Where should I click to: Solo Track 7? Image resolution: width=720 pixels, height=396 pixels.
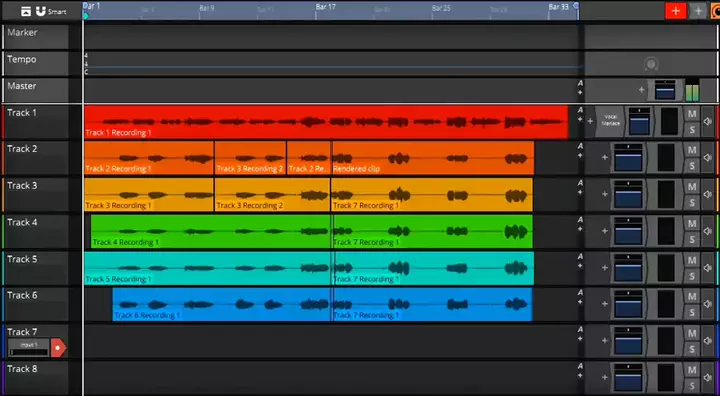[x=692, y=350]
